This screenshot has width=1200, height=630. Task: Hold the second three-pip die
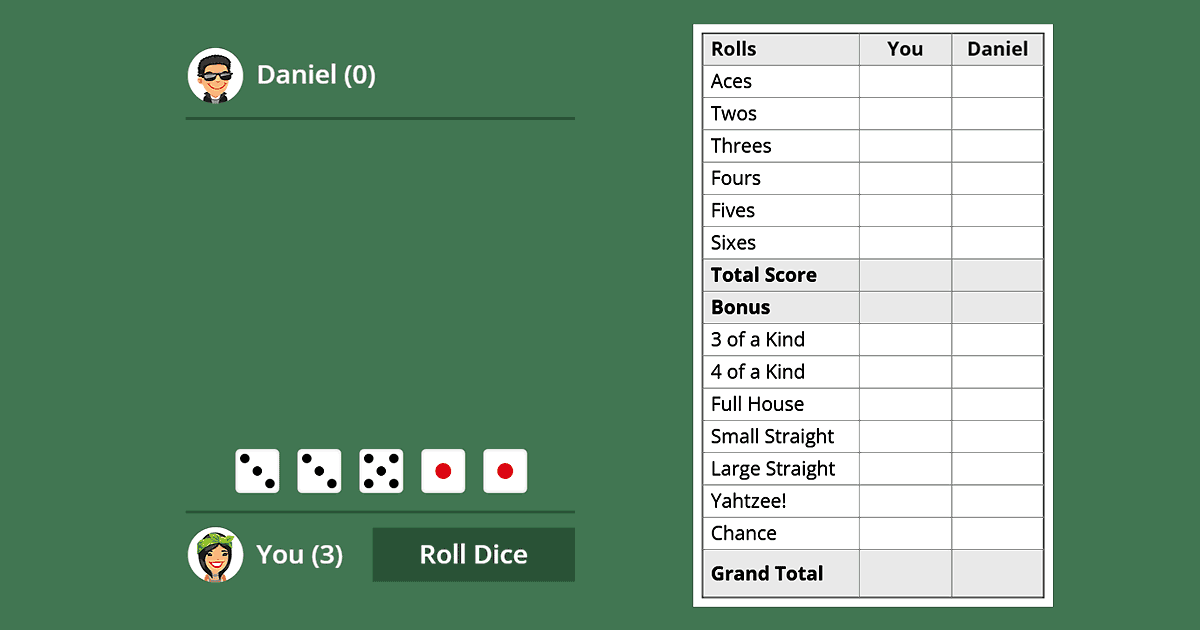[319, 470]
